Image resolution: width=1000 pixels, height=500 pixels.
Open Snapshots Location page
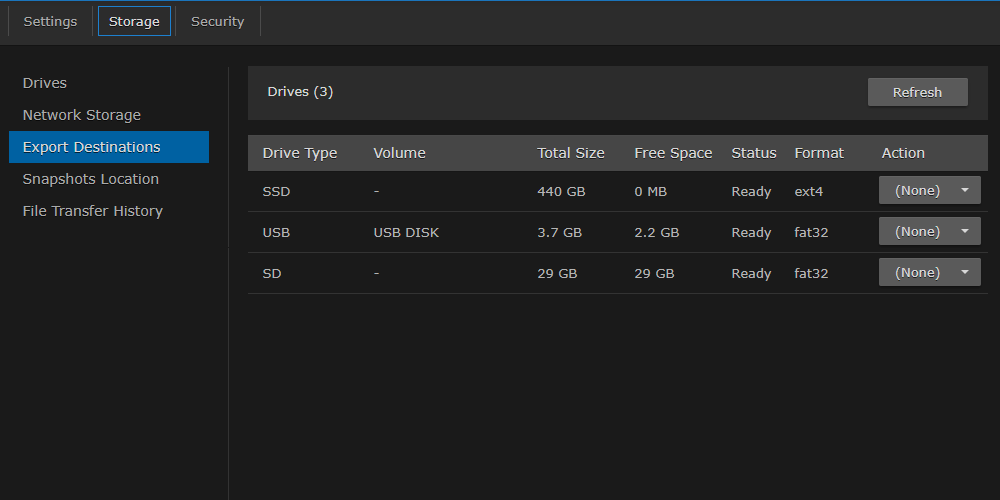click(x=91, y=179)
